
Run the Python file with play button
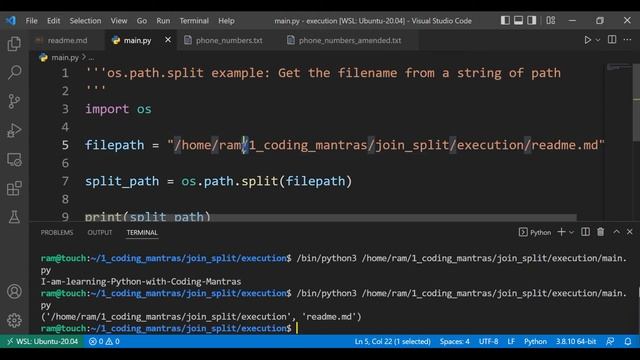(x=587, y=40)
